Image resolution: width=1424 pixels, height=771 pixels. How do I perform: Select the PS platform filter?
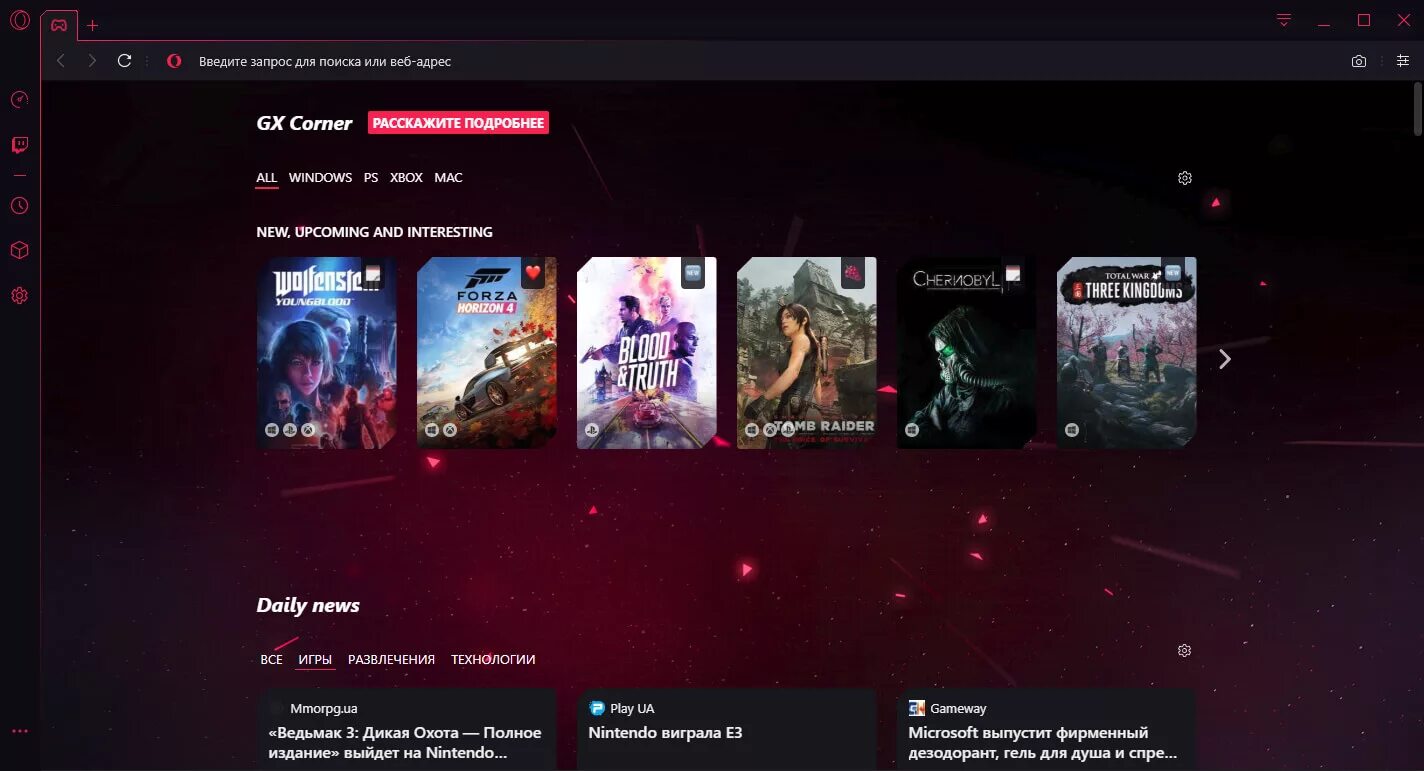pyautogui.click(x=371, y=178)
